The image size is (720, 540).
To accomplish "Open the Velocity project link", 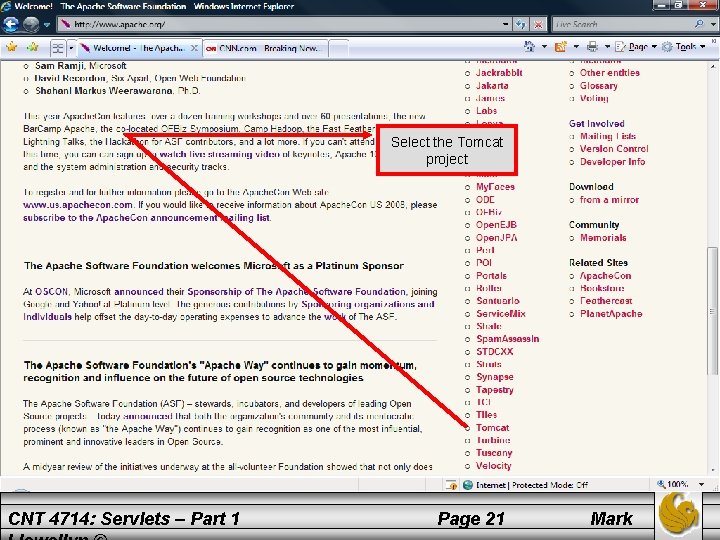I will (493, 466).
